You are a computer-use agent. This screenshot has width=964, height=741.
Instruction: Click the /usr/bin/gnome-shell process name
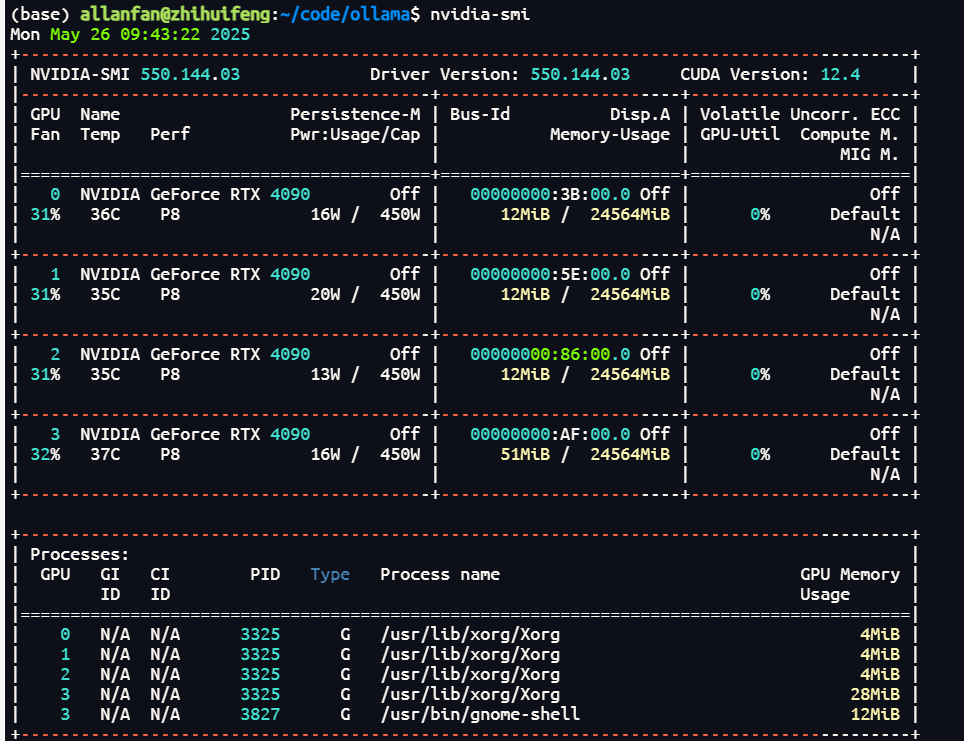[x=480, y=714]
